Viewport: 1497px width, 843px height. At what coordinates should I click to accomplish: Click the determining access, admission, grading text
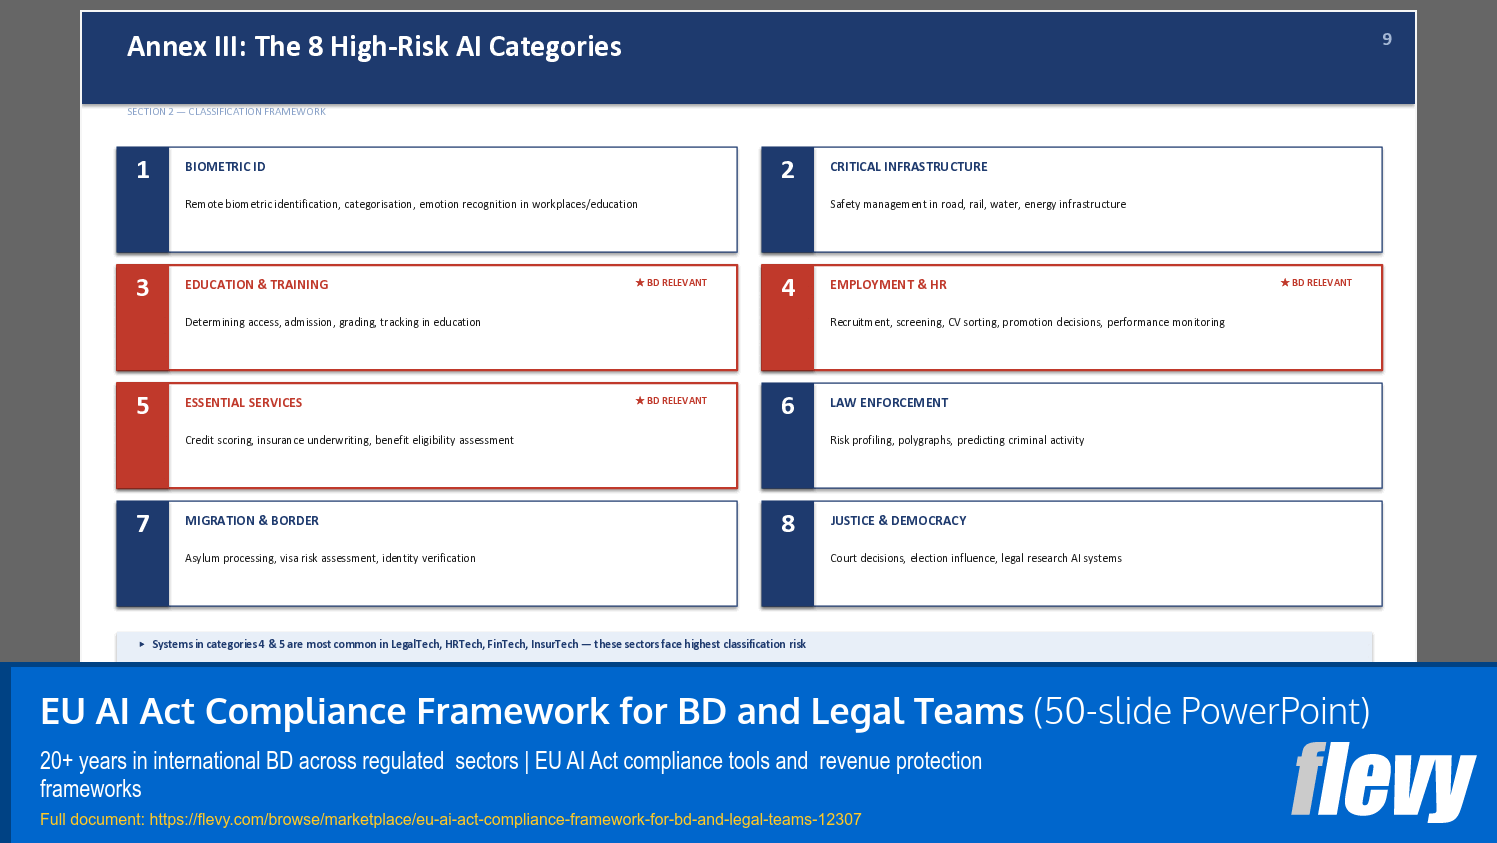[x=333, y=322]
